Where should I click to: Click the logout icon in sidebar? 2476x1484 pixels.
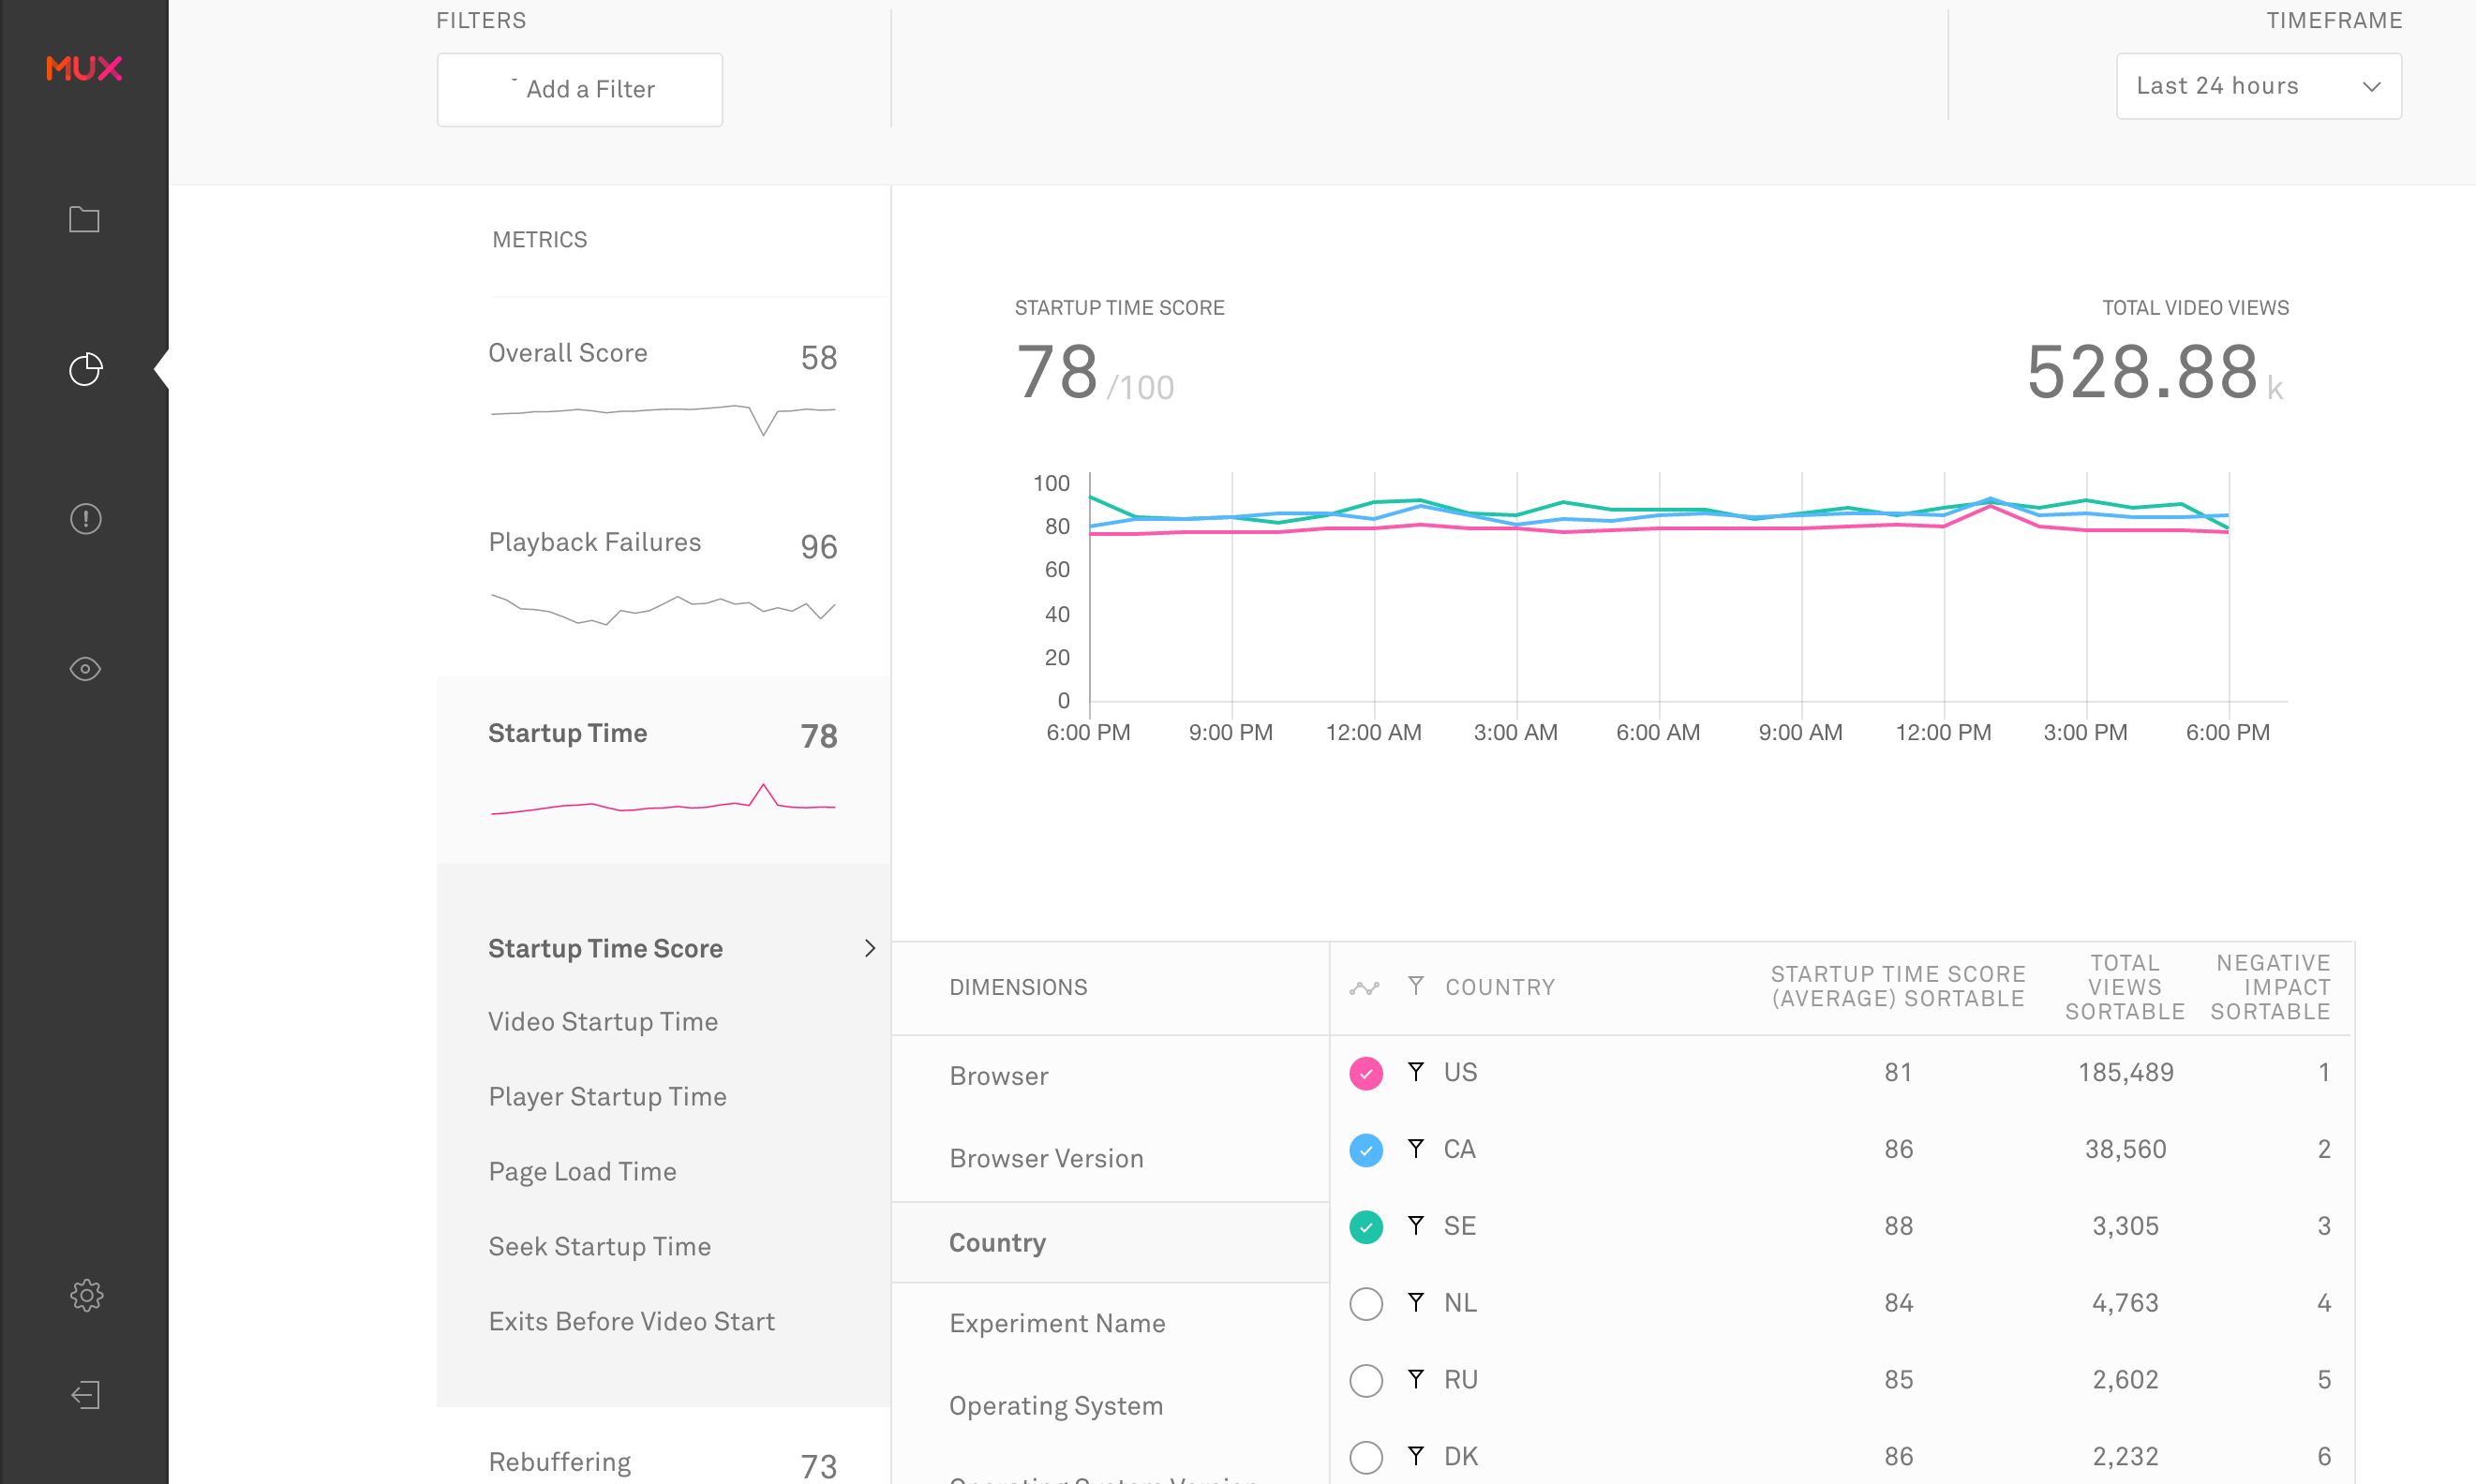(x=85, y=1395)
